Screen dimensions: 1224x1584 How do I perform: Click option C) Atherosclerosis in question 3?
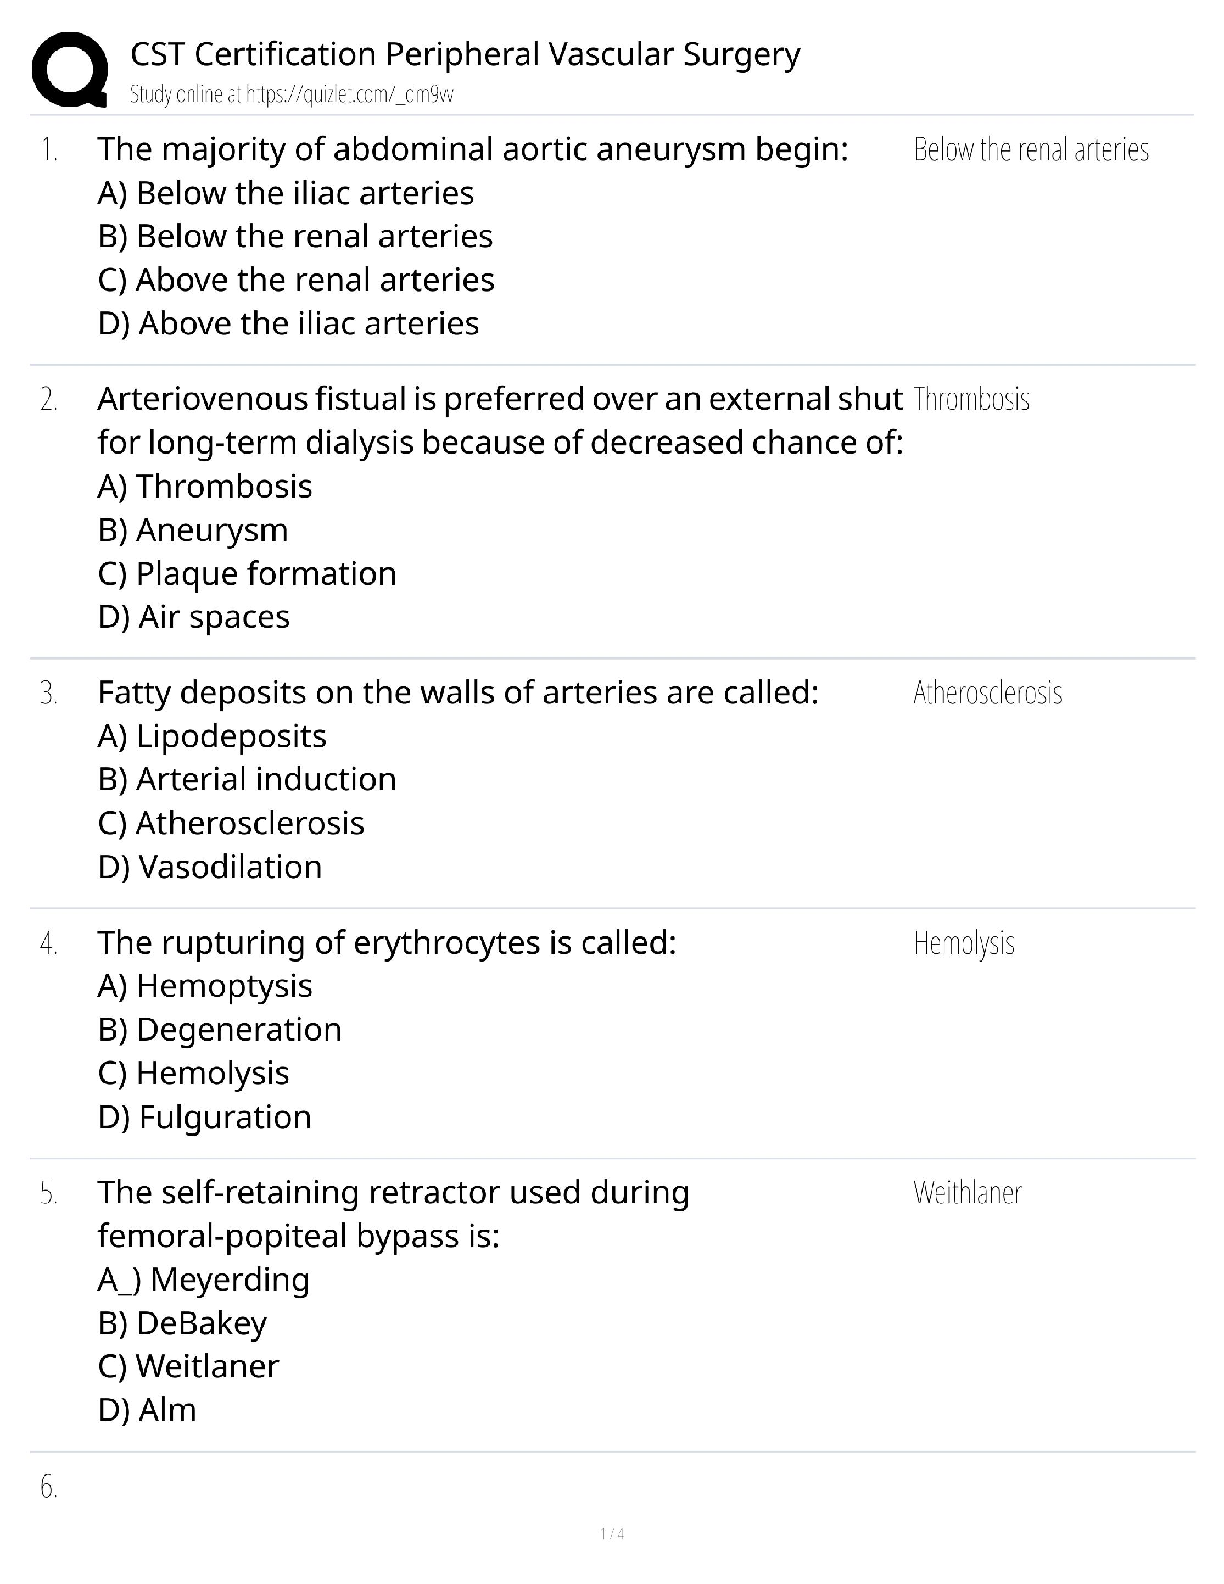click(231, 823)
